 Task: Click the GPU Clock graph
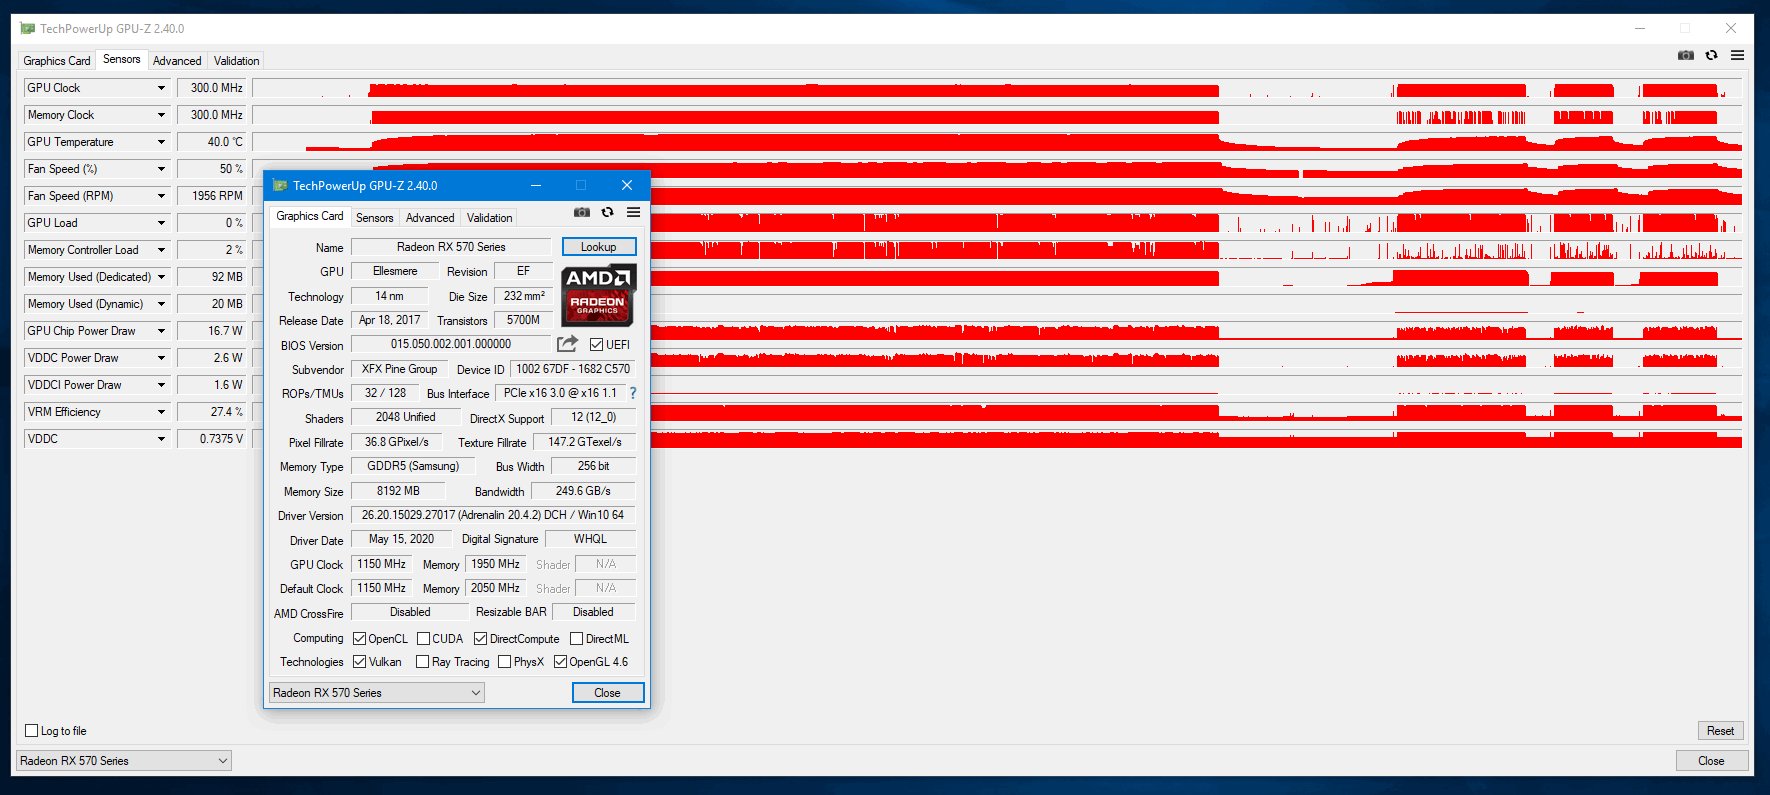(997, 88)
